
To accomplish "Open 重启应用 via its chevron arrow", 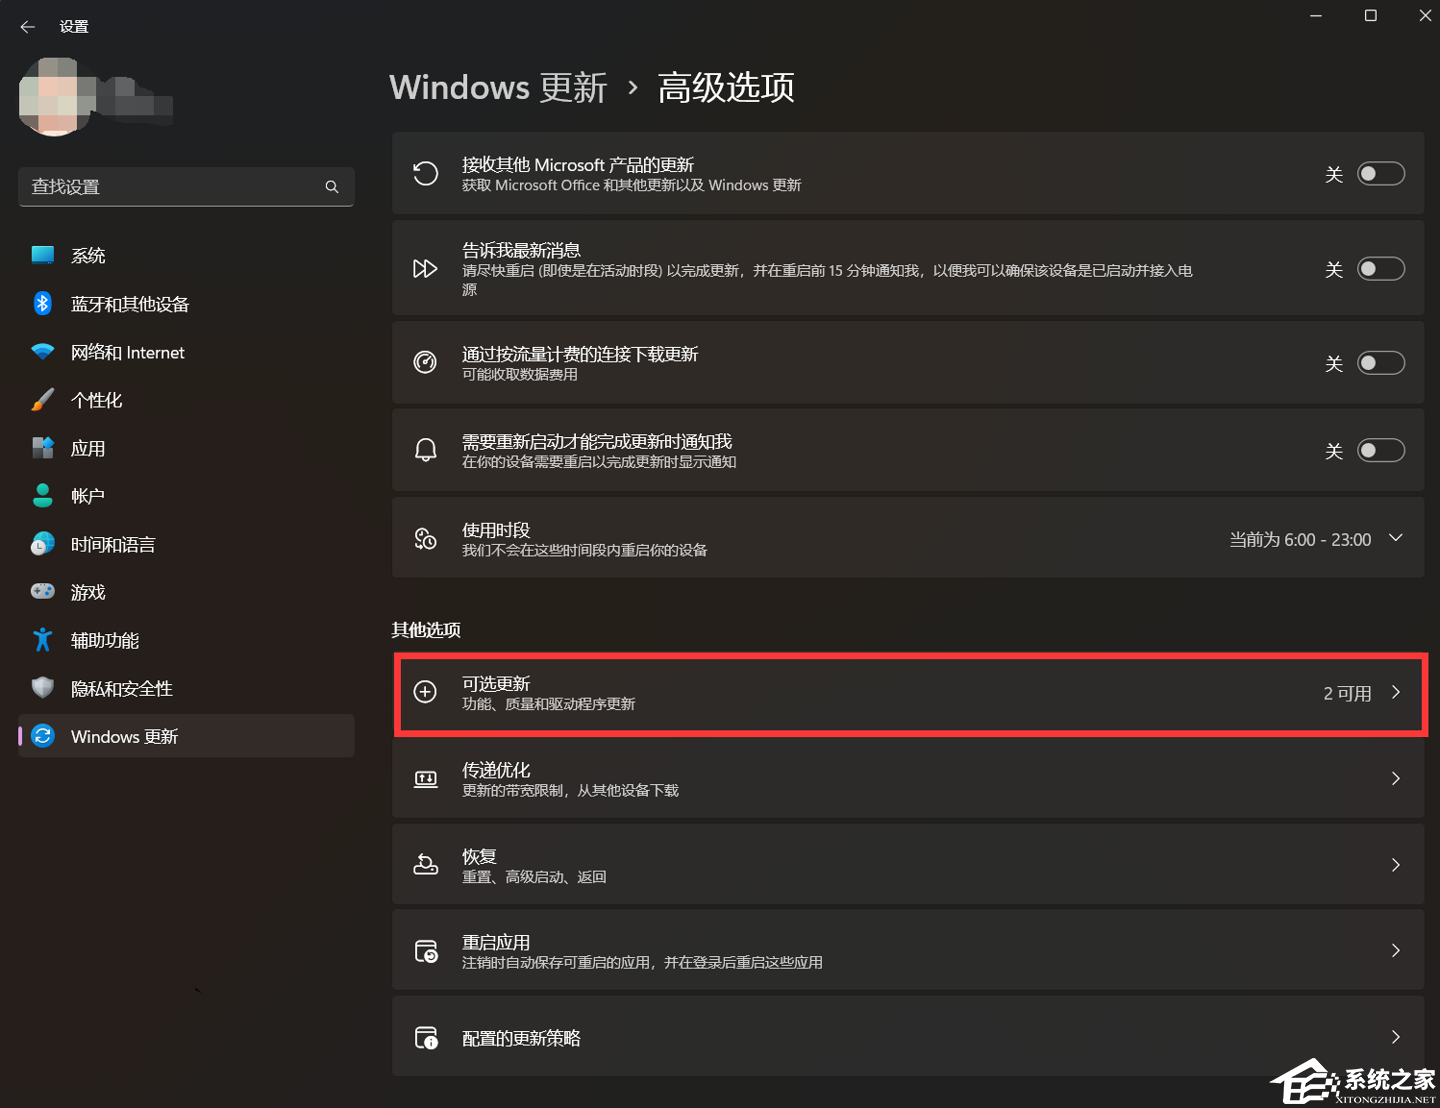I will click(x=1396, y=951).
